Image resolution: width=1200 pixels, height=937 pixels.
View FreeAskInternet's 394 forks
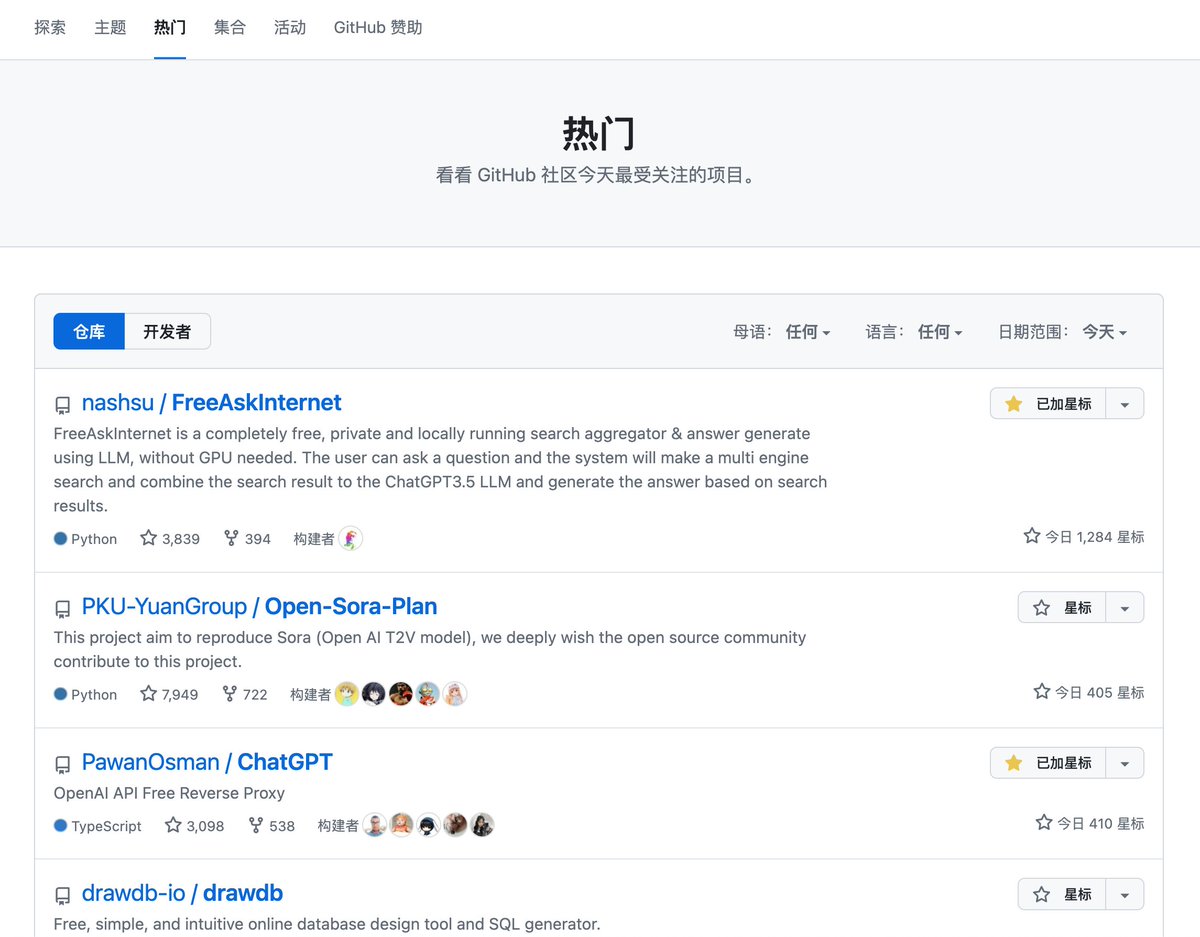(x=247, y=538)
